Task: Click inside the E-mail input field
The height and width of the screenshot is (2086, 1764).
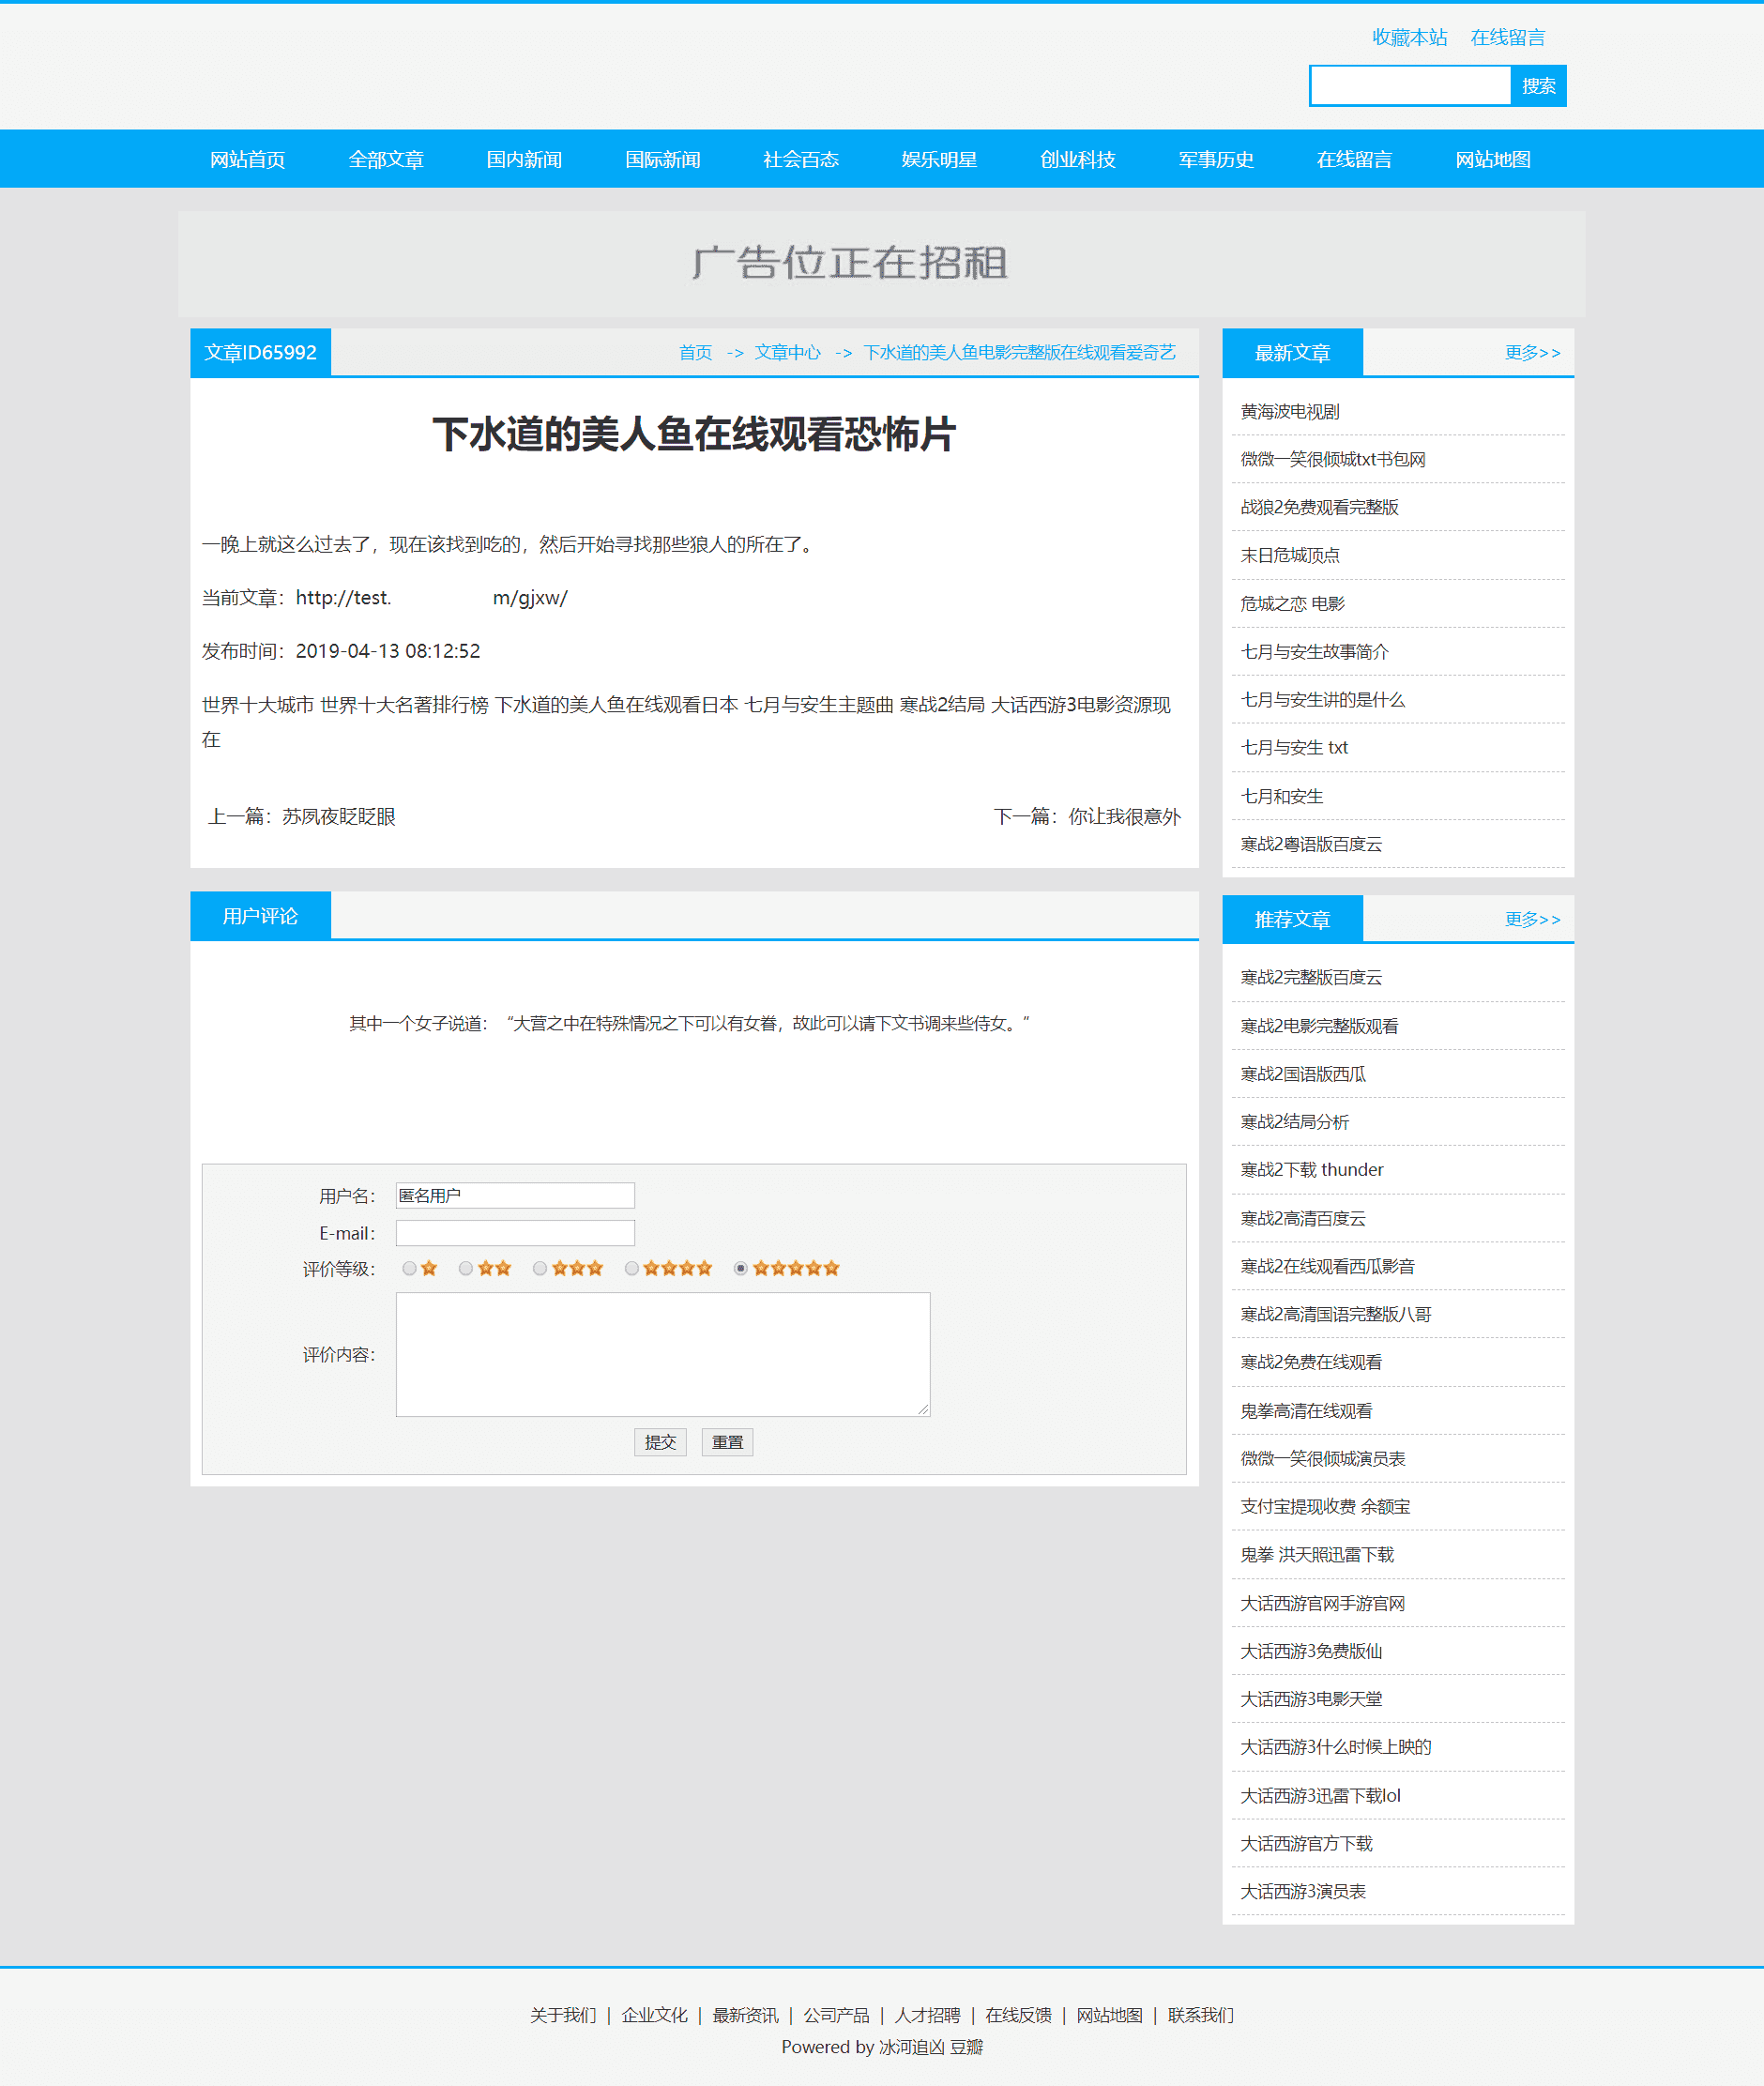Action: point(515,1232)
